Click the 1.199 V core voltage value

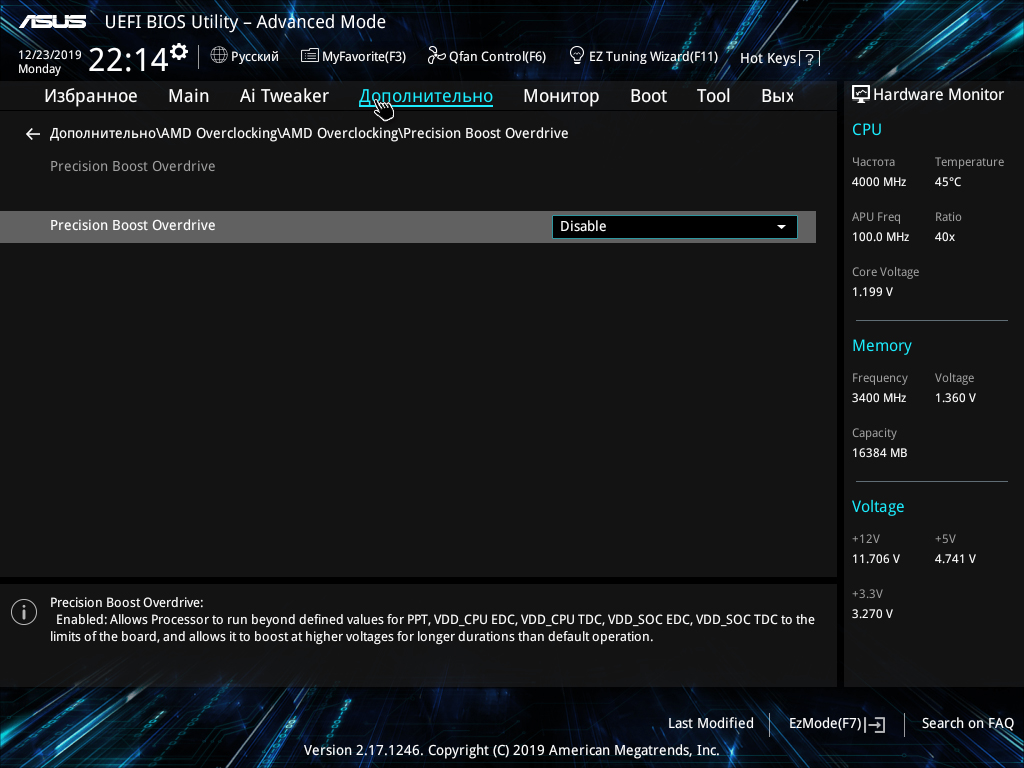coord(872,292)
